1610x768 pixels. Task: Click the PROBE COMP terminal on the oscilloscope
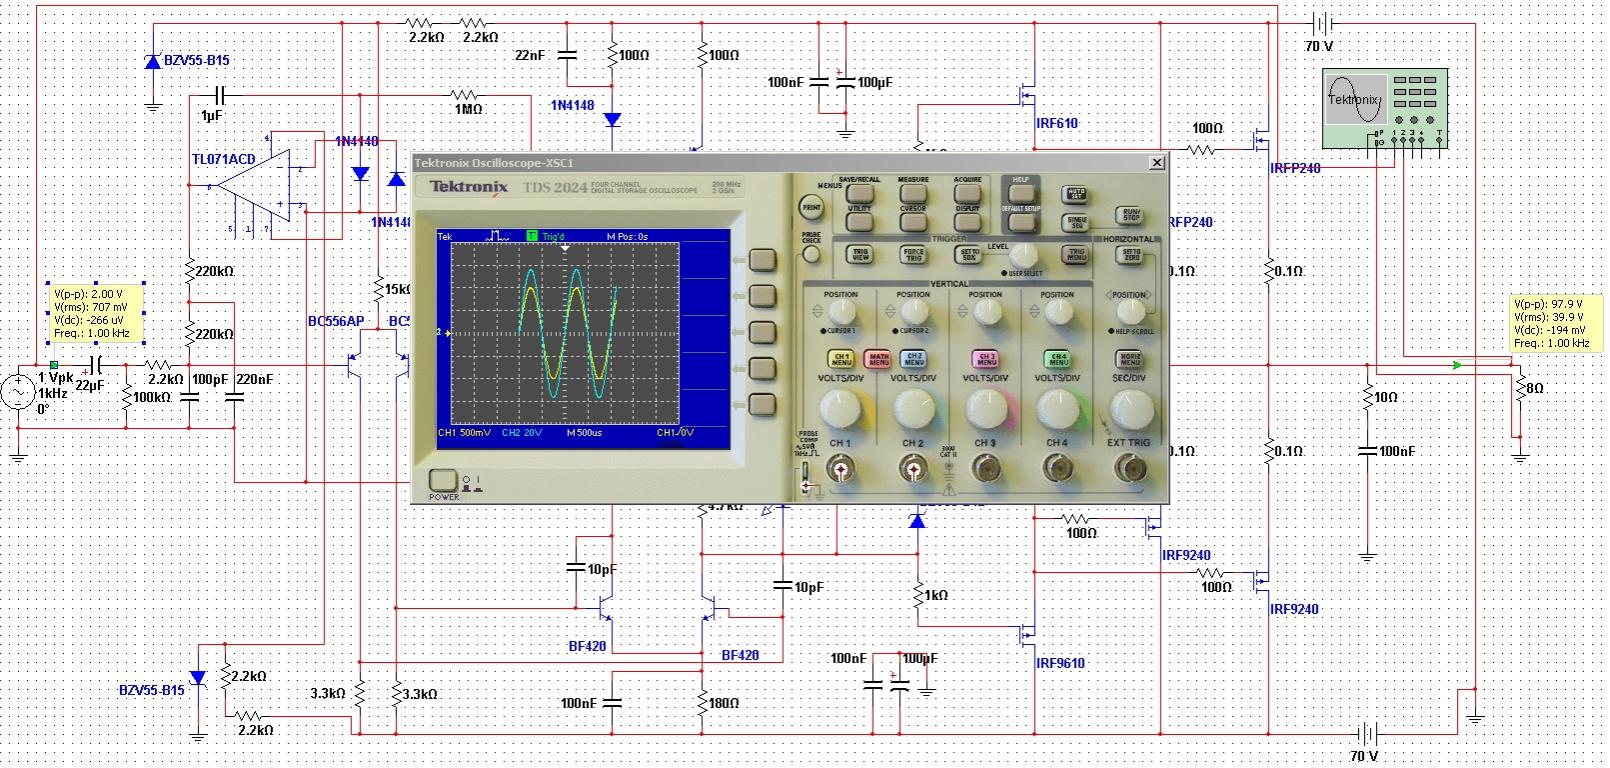806,476
